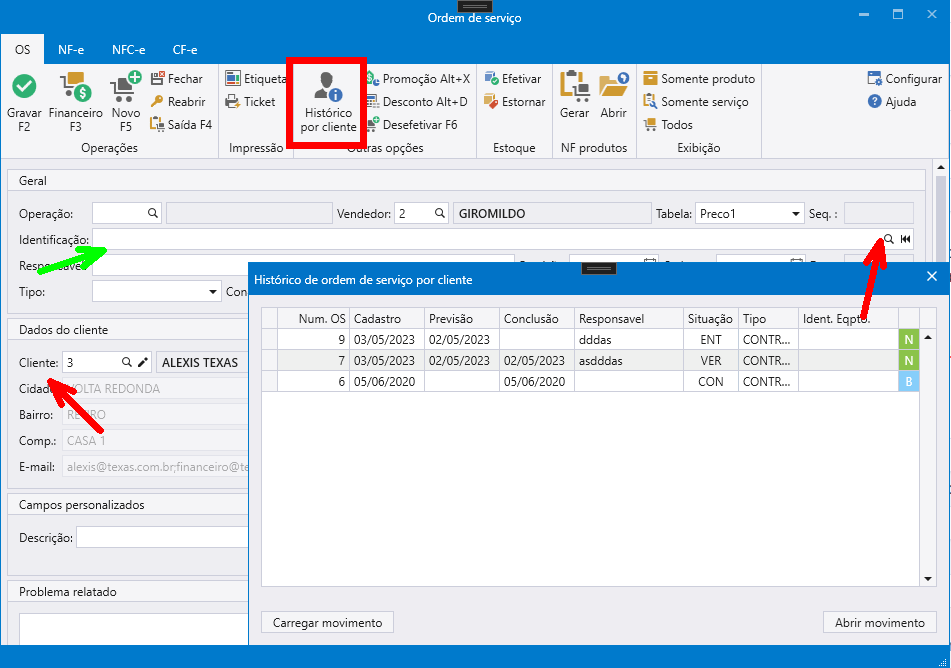Switch to the NF-e tab
Screen dimensions: 951x668
coord(71,50)
